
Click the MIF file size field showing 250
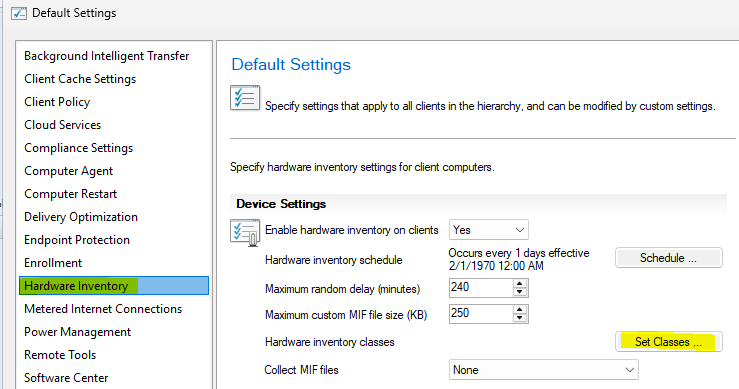tap(481, 314)
